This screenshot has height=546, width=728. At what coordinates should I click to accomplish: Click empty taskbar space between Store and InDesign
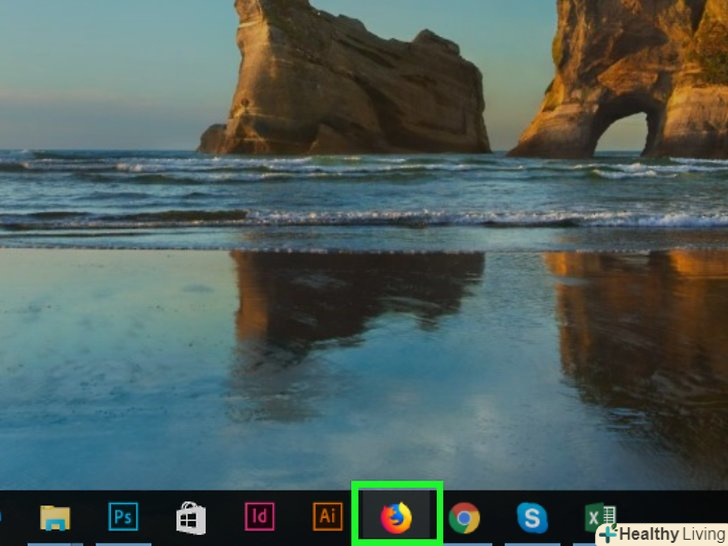[225, 517]
